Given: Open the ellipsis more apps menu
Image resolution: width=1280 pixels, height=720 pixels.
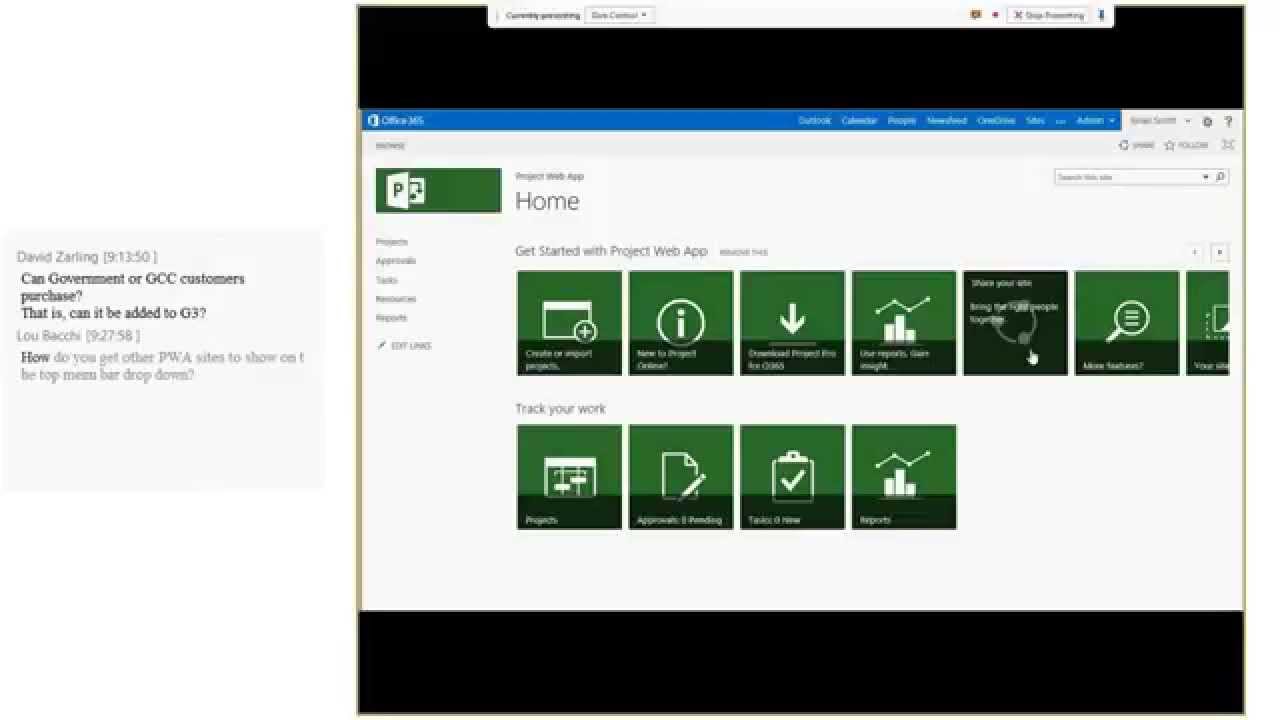Looking at the screenshot, I should [1060, 121].
